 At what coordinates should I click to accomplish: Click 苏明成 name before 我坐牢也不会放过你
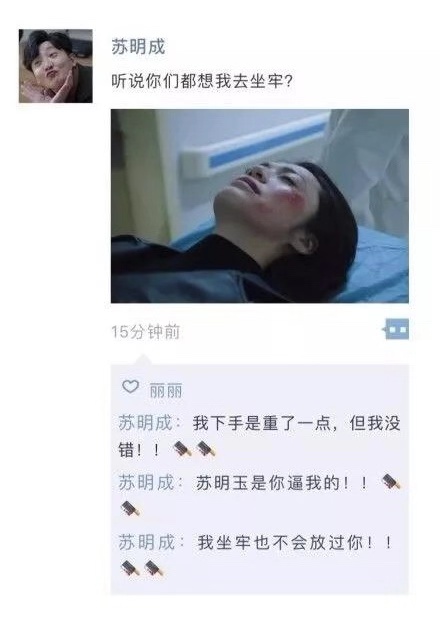146,542
